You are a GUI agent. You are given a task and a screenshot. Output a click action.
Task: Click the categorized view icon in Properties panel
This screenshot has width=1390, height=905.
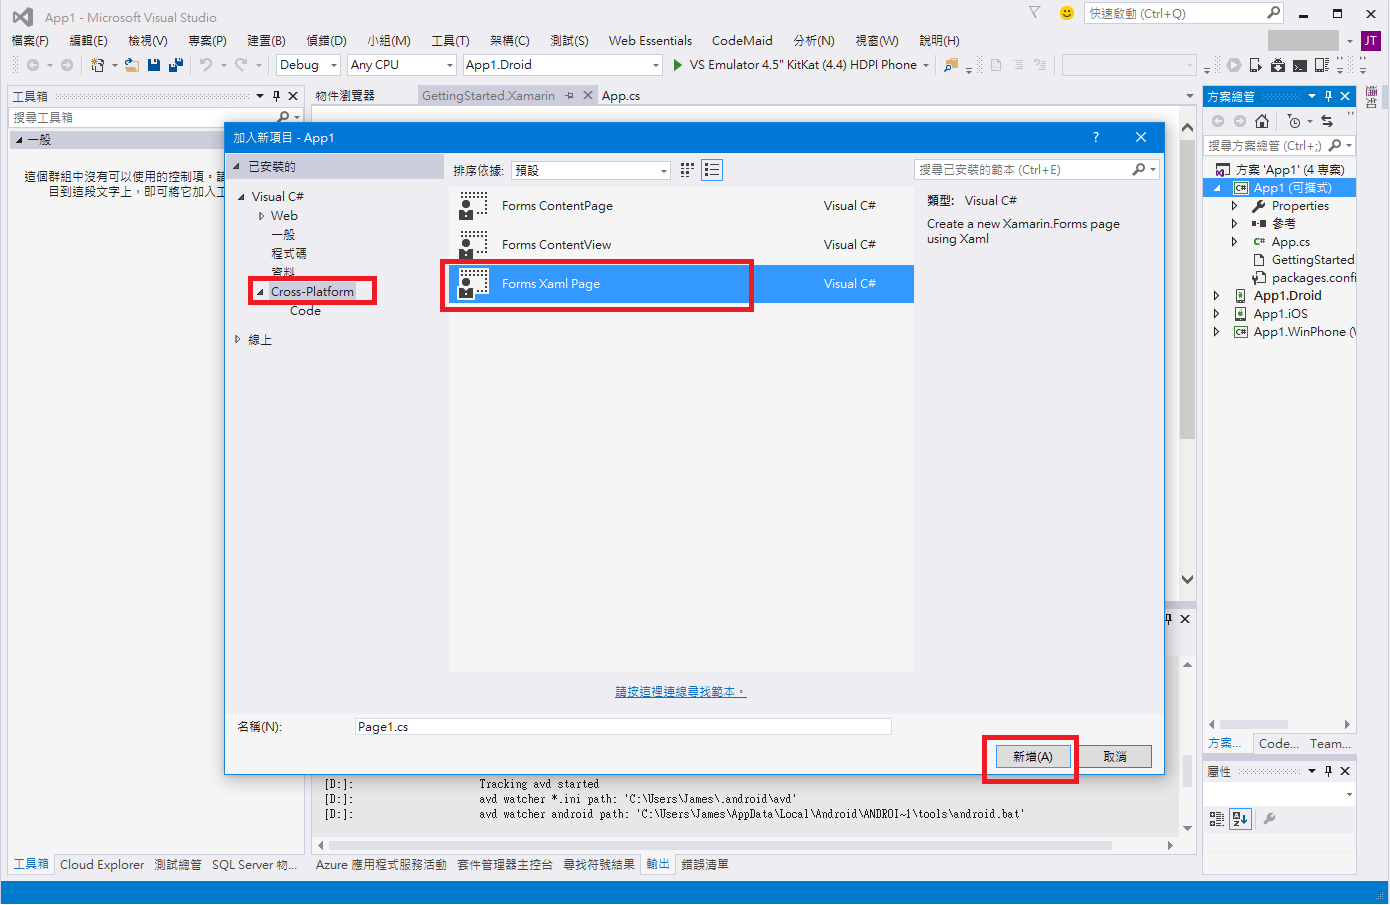point(1217,819)
